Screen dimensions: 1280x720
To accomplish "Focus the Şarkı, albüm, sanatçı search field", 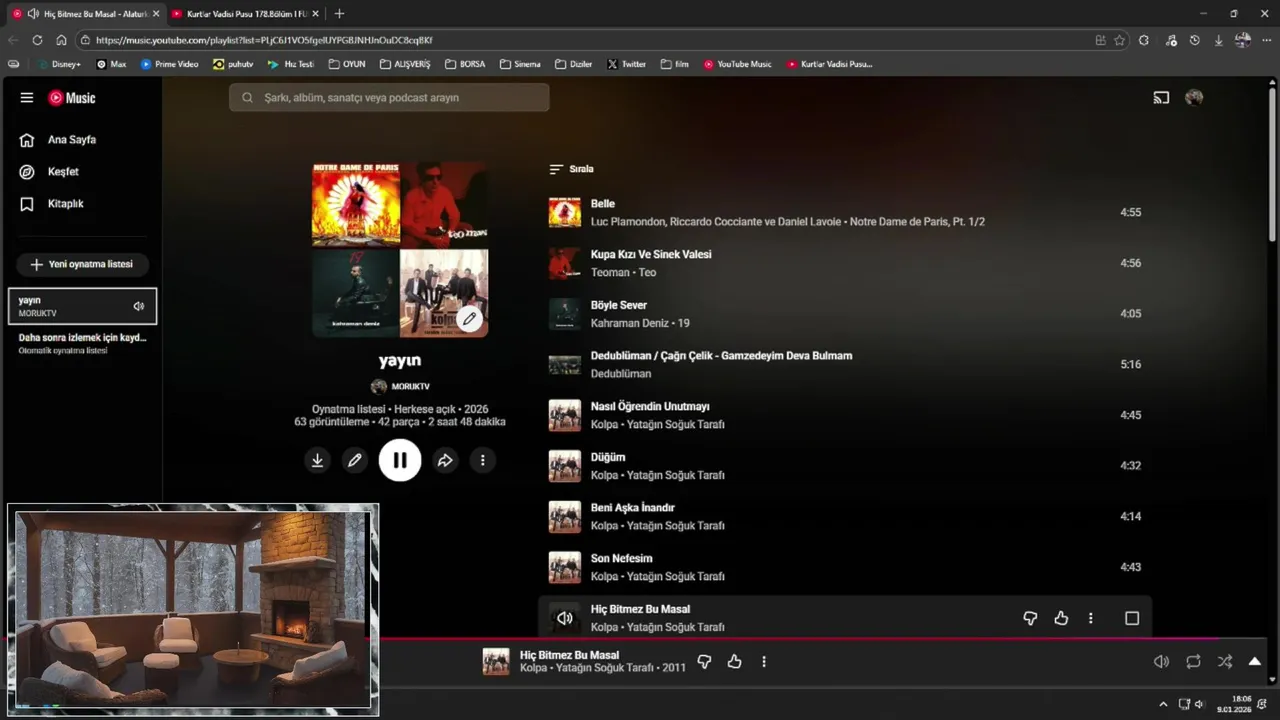I will [x=389, y=98].
